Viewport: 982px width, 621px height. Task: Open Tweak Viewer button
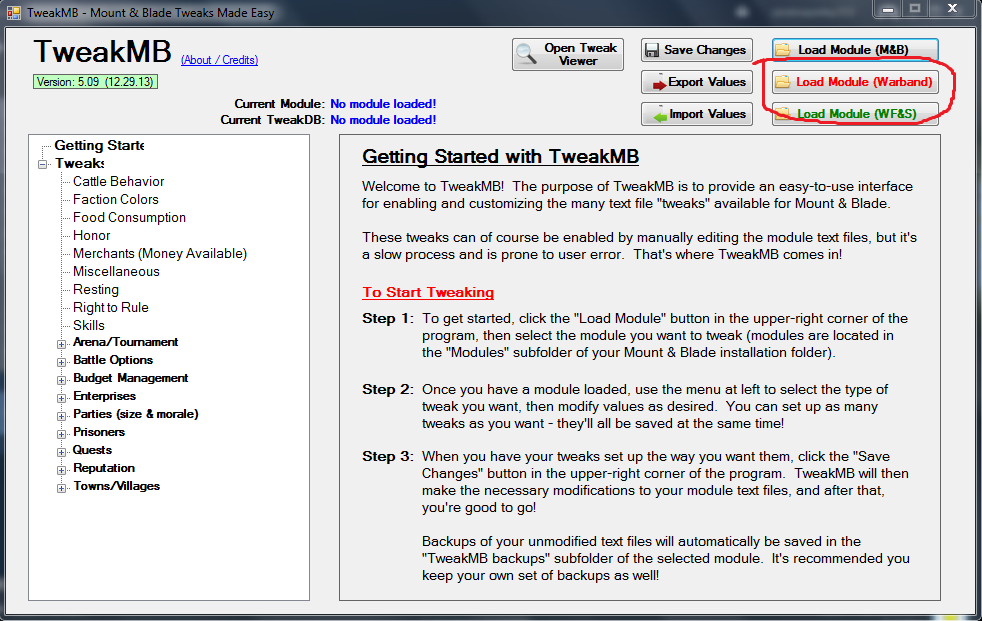567,54
